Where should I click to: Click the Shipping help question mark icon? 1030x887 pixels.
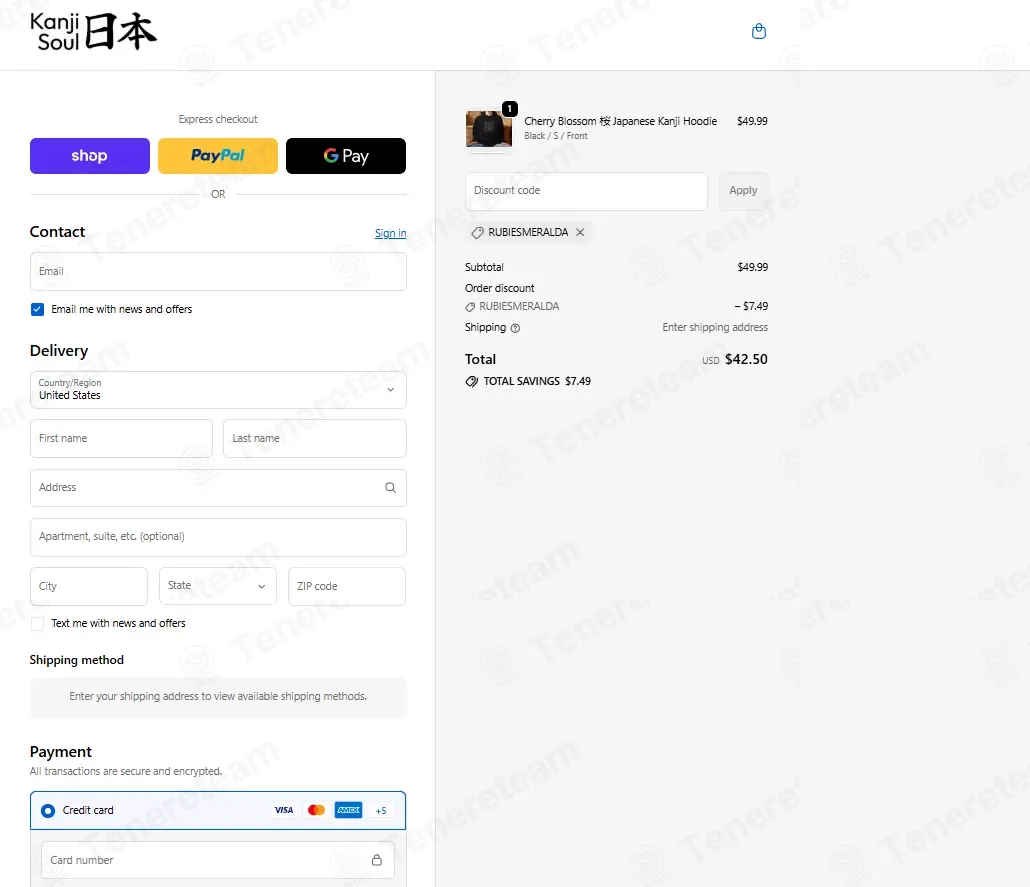click(x=515, y=328)
